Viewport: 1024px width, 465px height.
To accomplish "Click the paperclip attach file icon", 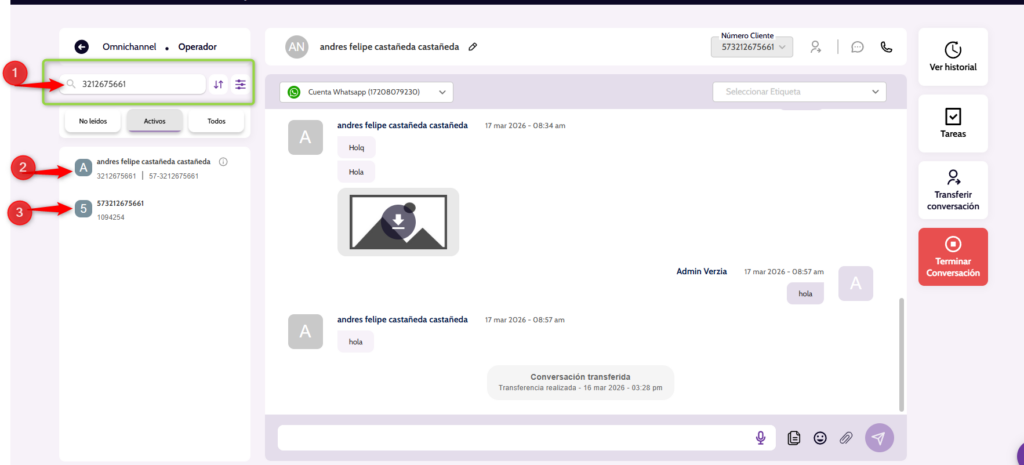I will (846, 438).
